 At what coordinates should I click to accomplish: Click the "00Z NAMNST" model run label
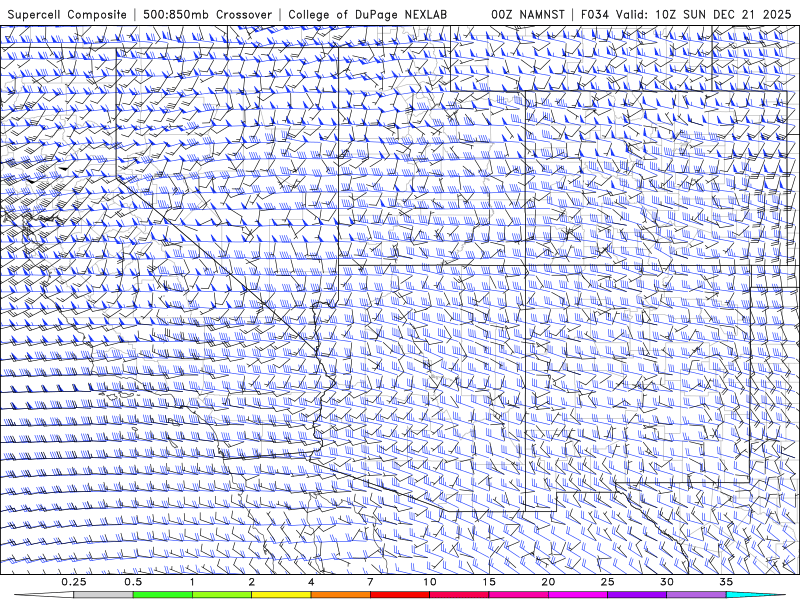[528, 15]
